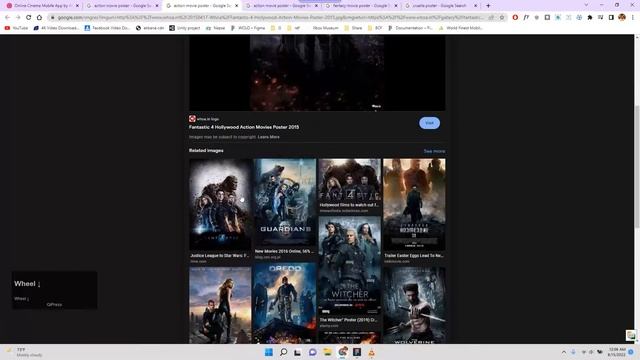The width and height of the screenshot is (640, 360).
Task: Open the Documentation bookmark
Action: tap(410, 28)
